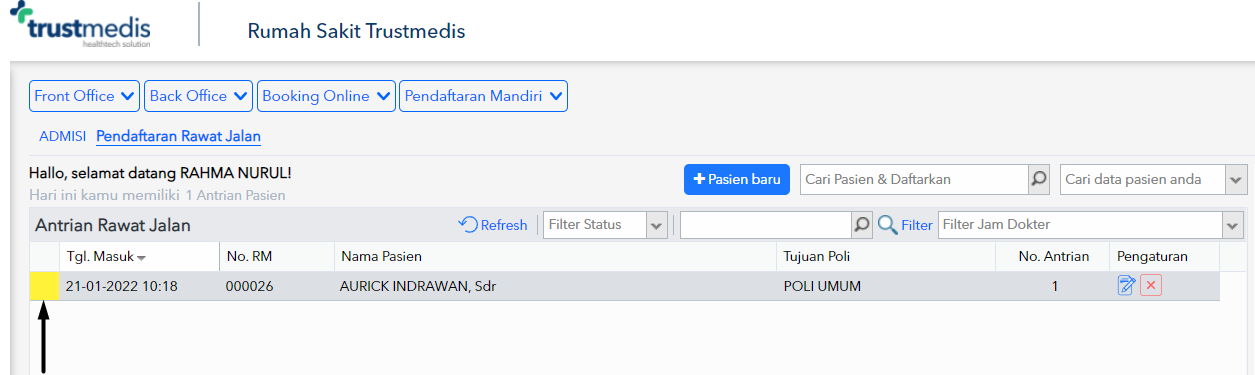The height and width of the screenshot is (375, 1255).
Task: Click the edit icon in Pengaturan column
Action: [x=1127, y=286]
